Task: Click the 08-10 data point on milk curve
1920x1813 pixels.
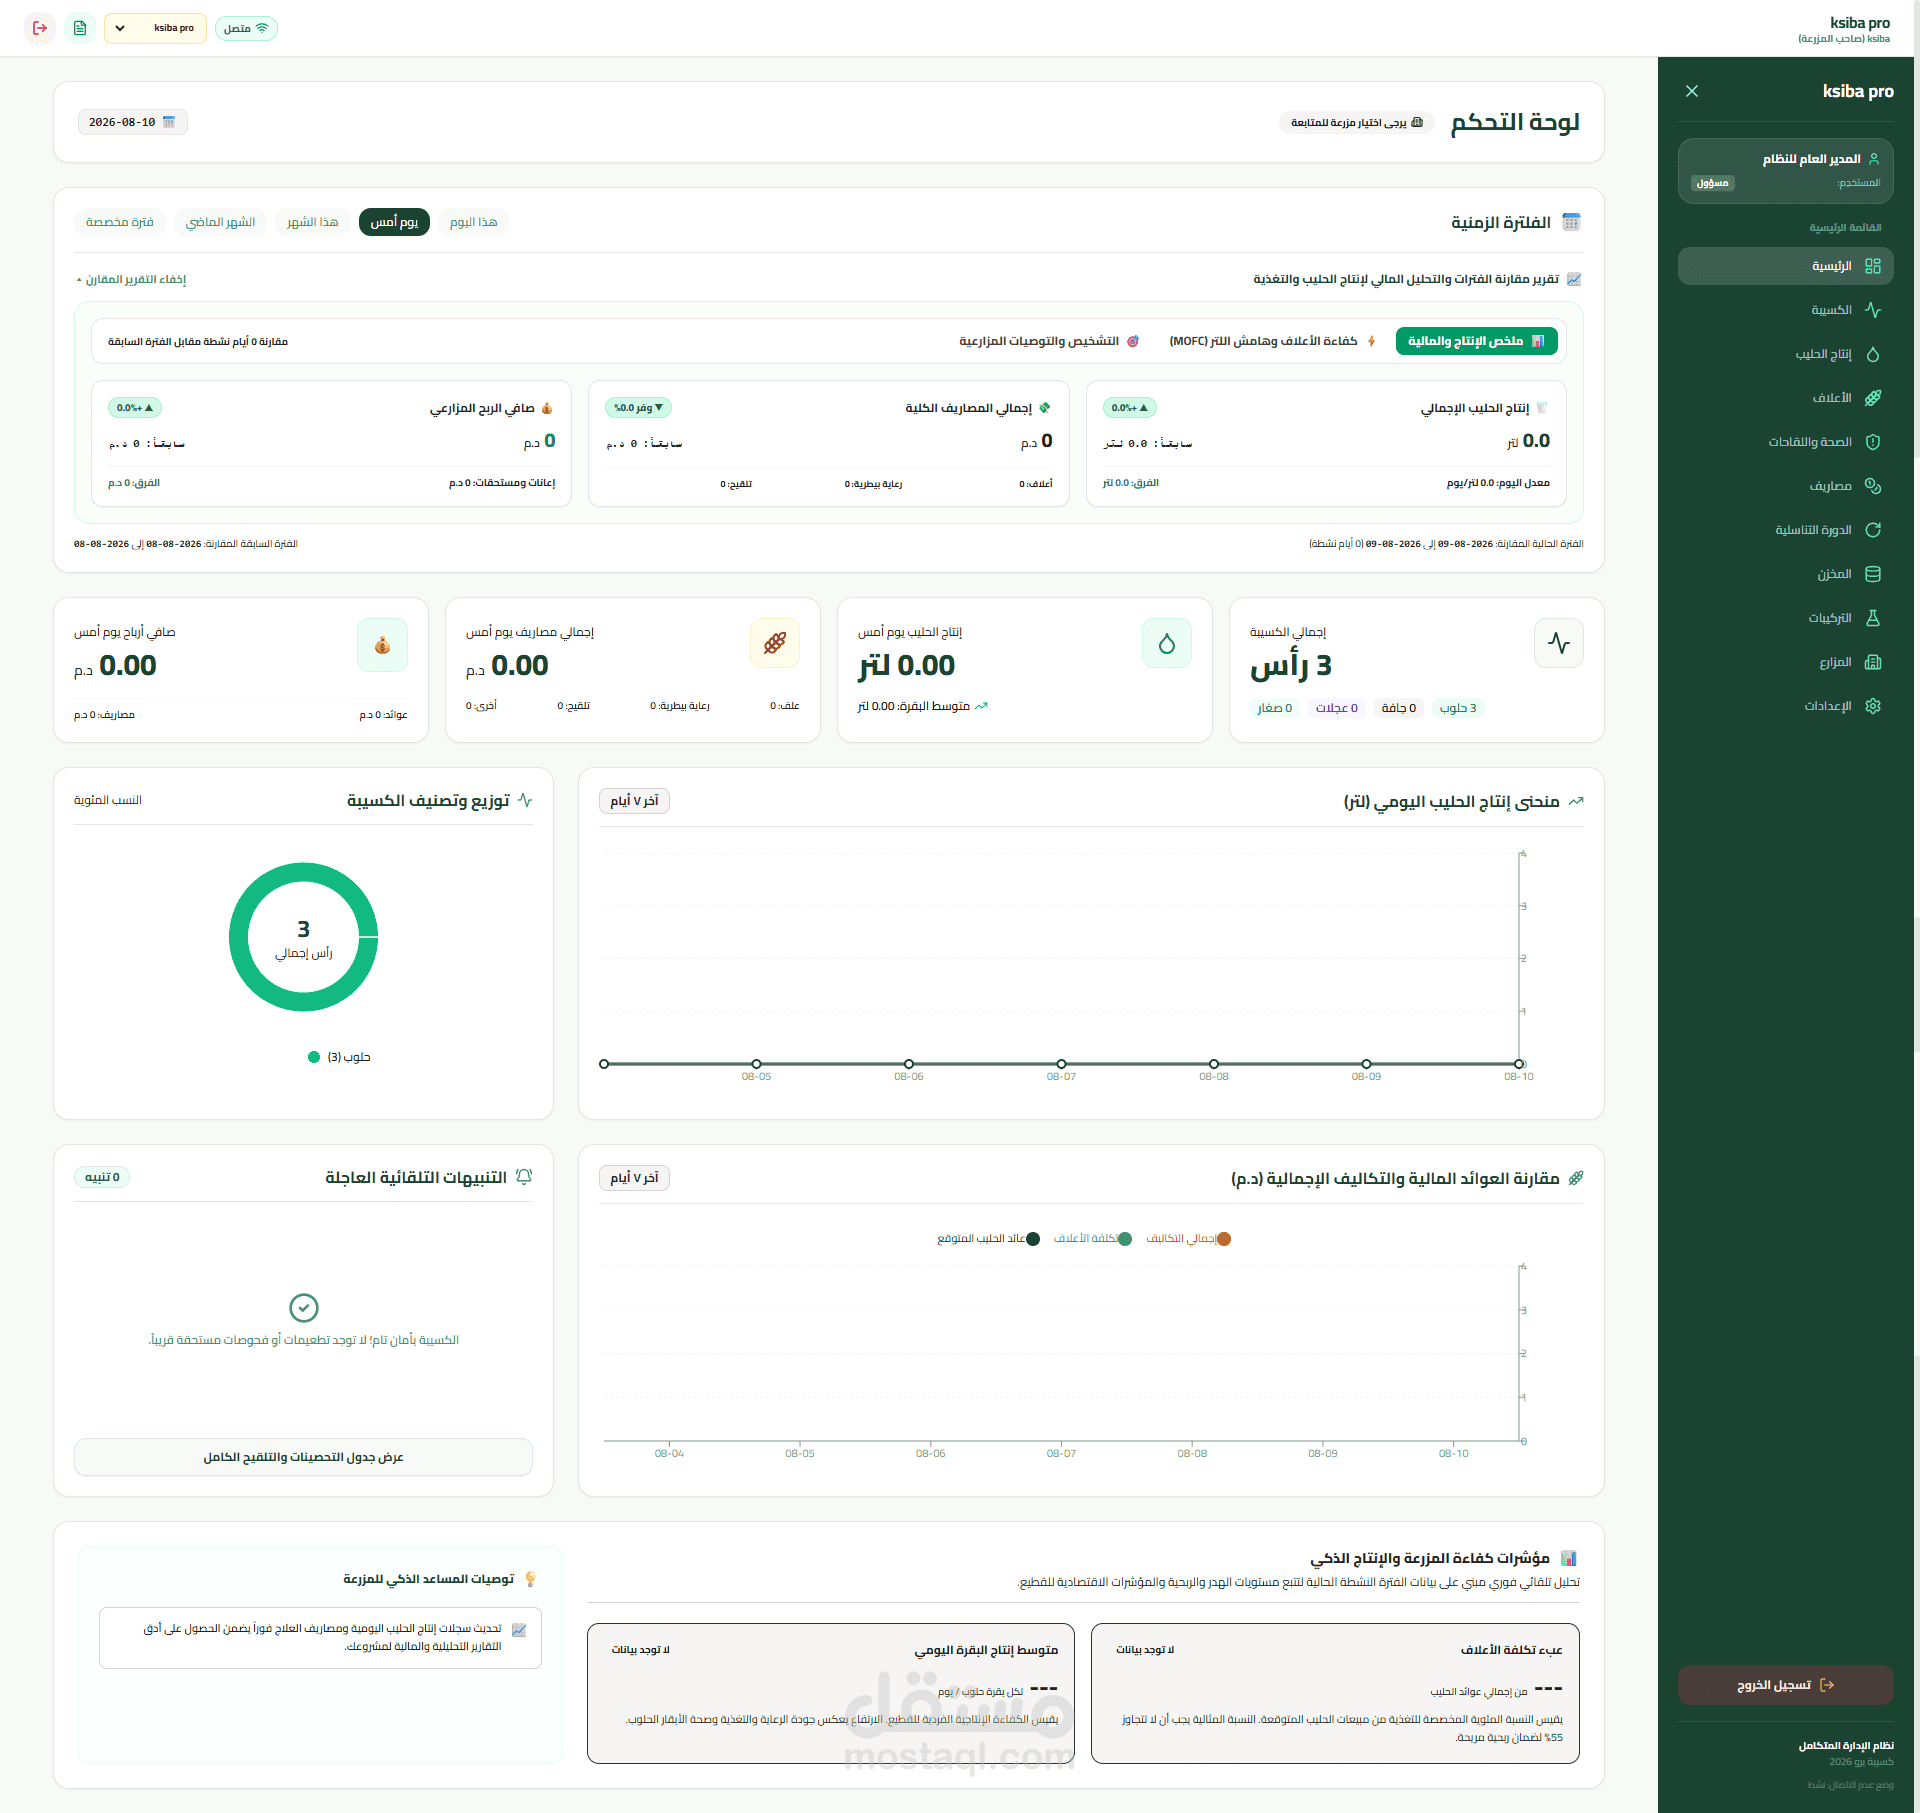Action: [1518, 1064]
